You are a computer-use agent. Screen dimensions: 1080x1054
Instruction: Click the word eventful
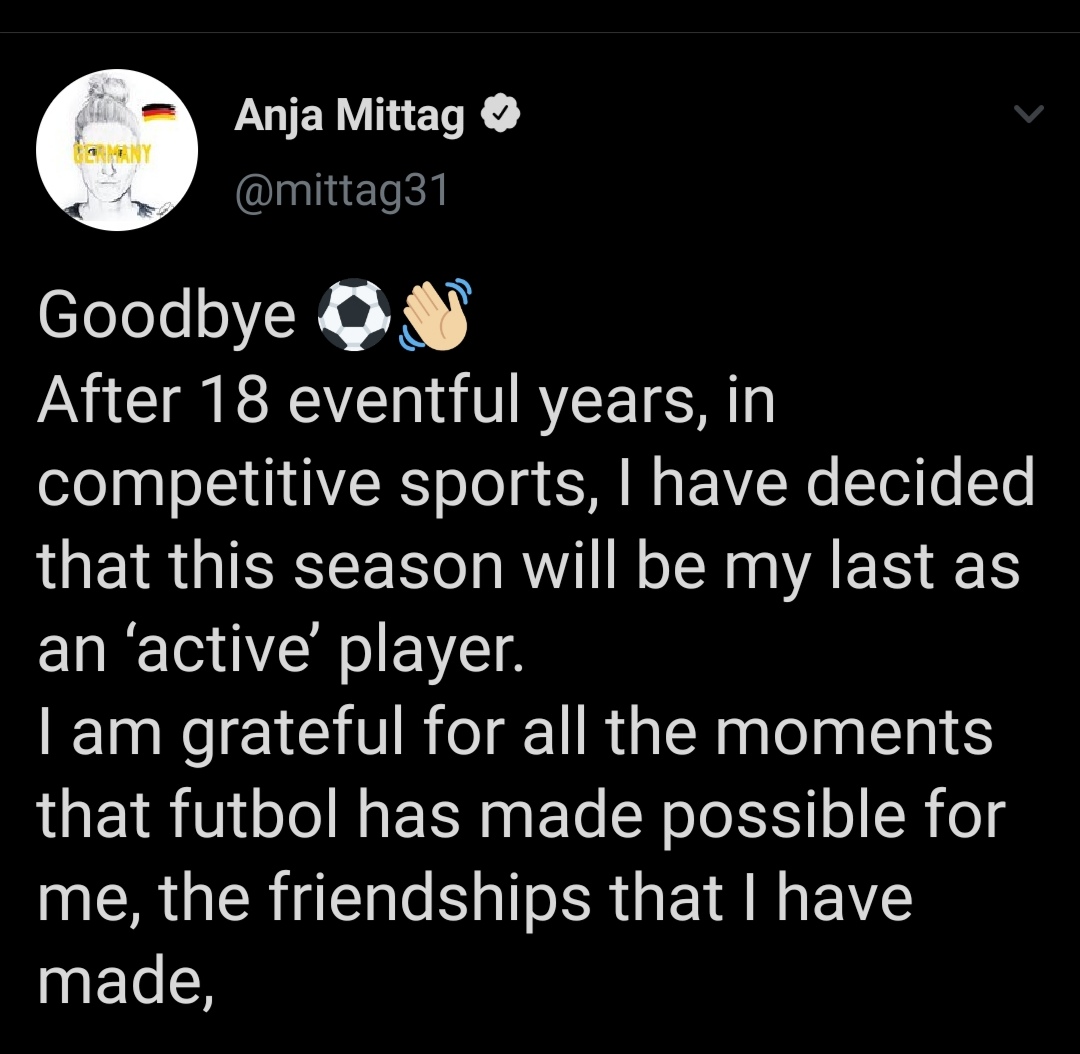404,400
